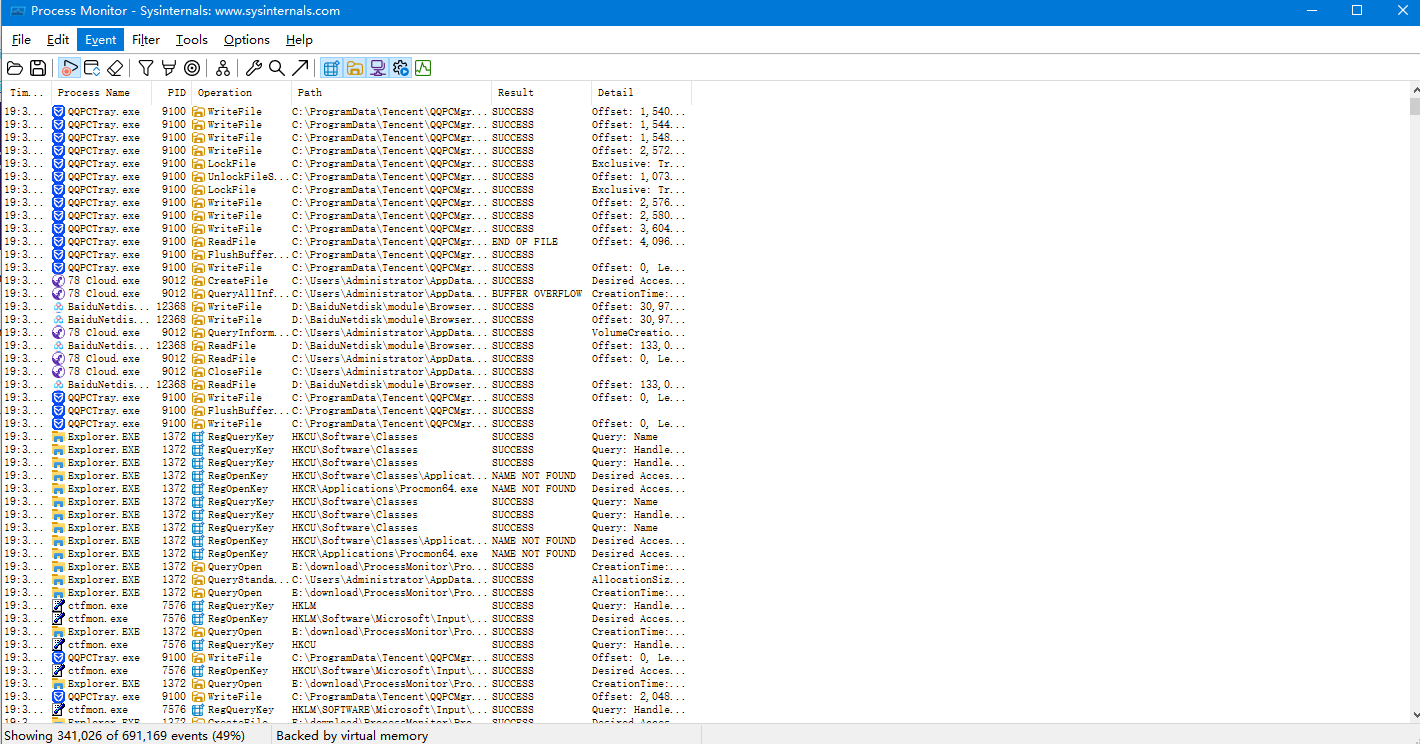Clear the display with the eraser icon

click(x=115, y=68)
